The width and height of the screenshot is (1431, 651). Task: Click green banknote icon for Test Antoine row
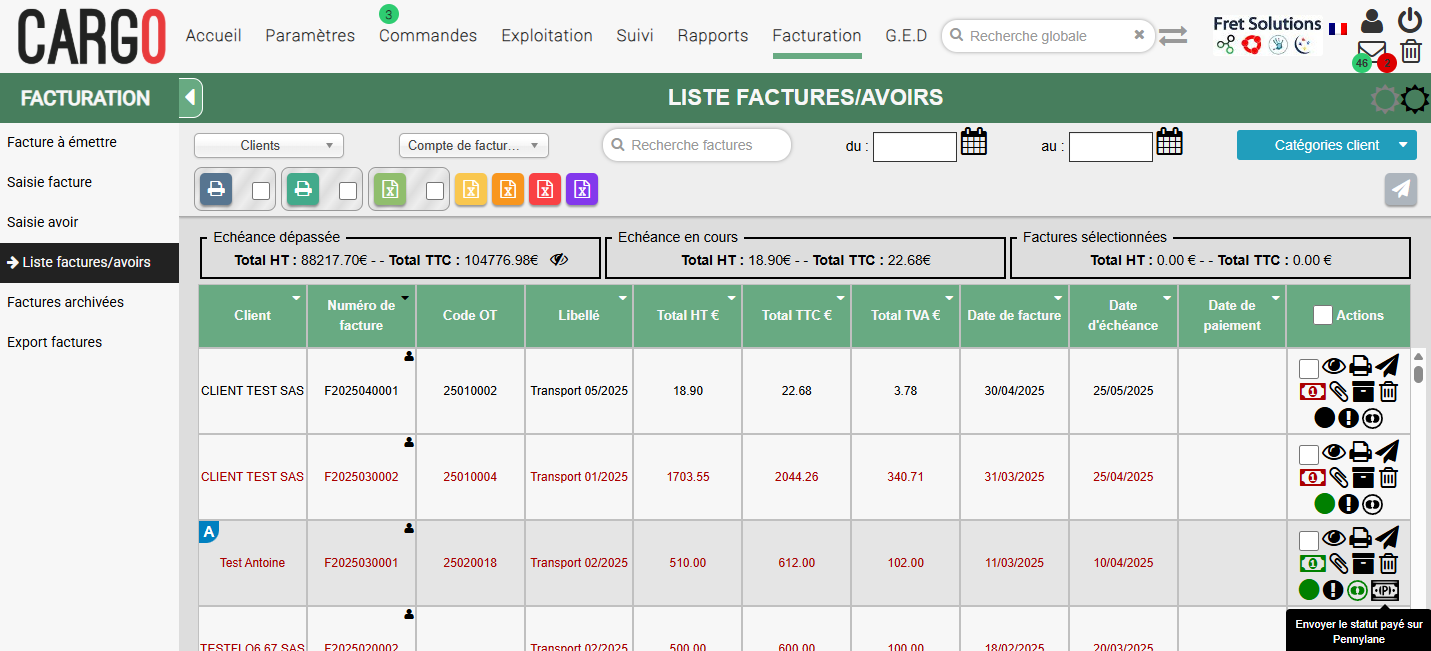1312,564
